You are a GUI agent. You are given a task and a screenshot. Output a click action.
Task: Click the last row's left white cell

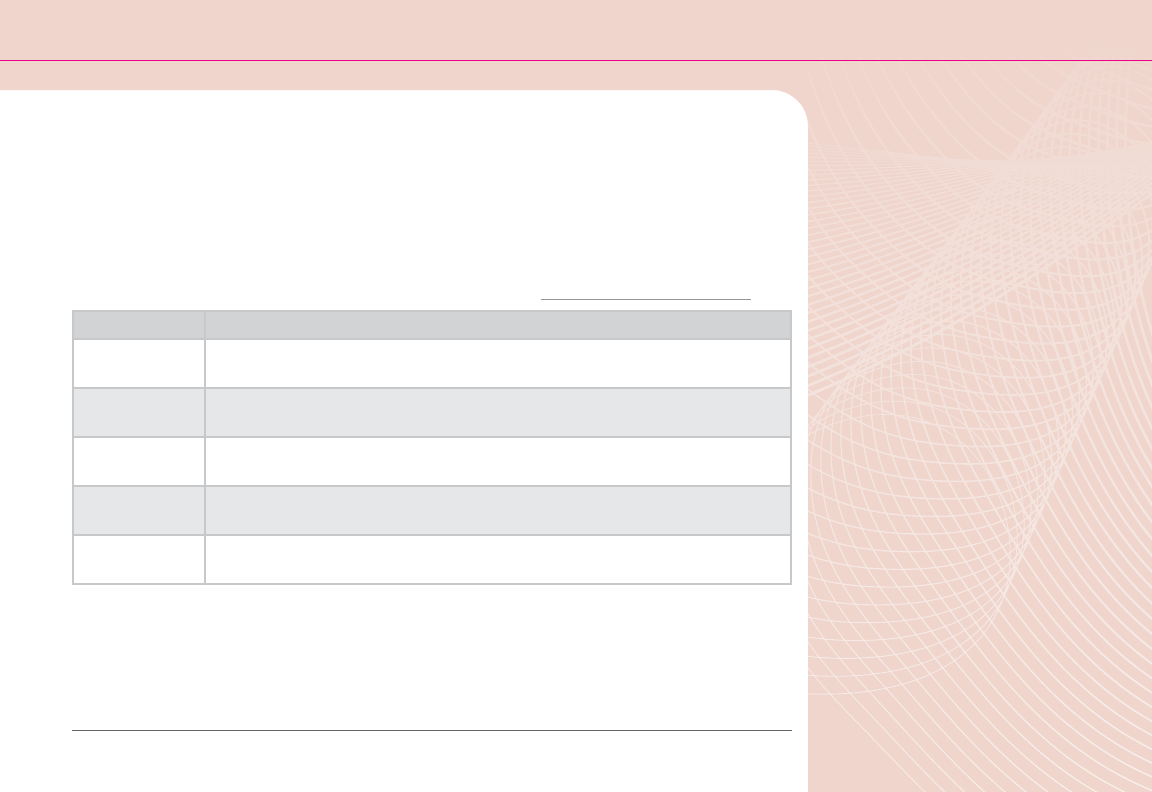(x=138, y=559)
